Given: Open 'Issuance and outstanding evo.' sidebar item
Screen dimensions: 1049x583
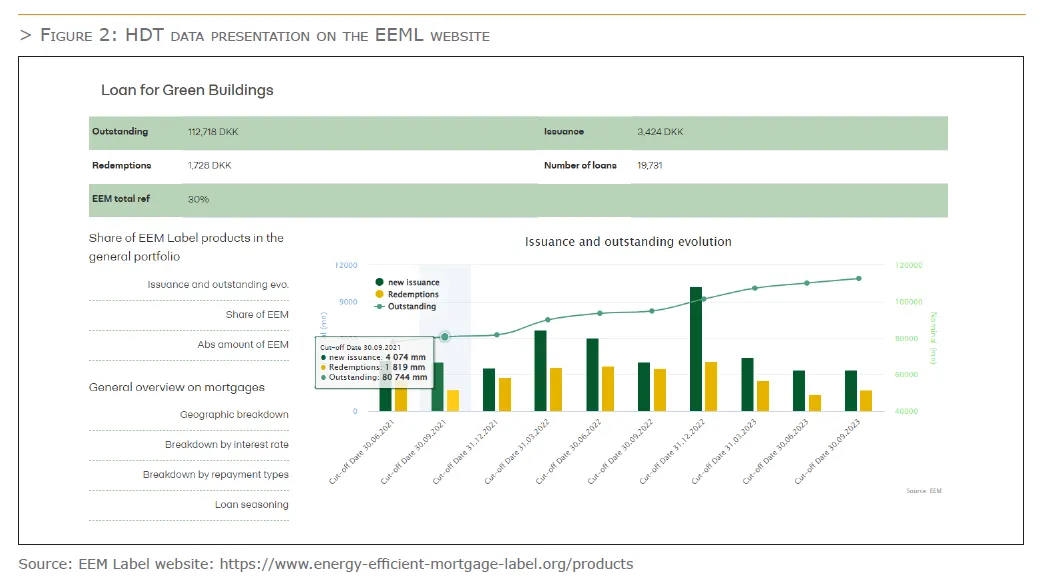Looking at the screenshot, I should (218, 285).
